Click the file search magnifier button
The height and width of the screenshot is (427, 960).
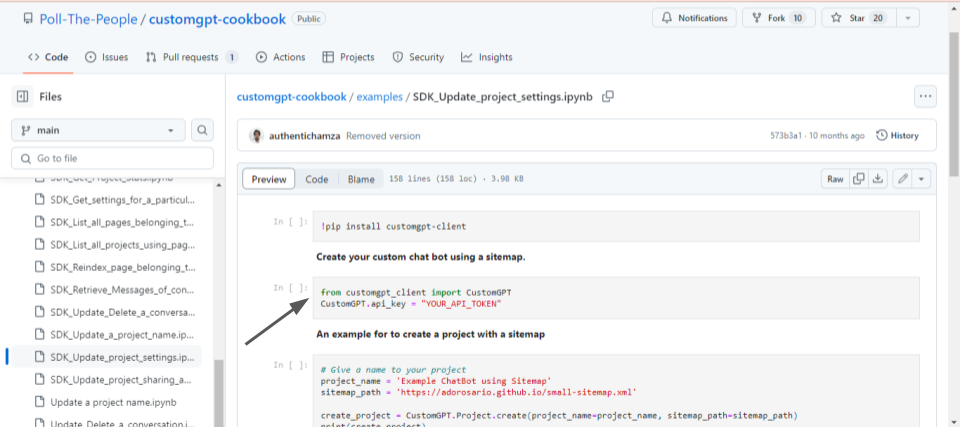point(202,130)
